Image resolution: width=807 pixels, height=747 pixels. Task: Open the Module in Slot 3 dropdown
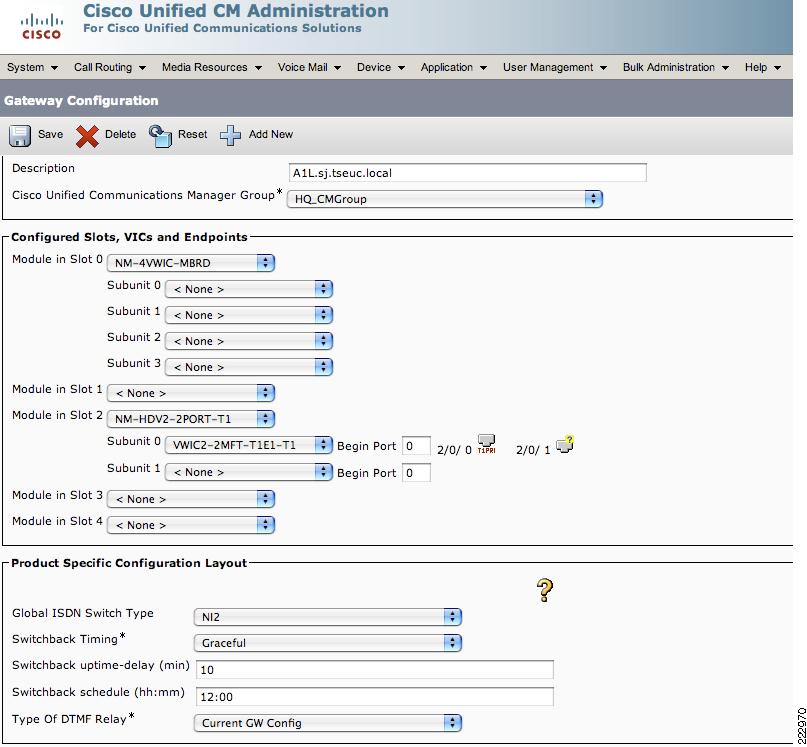pos(190,499)
